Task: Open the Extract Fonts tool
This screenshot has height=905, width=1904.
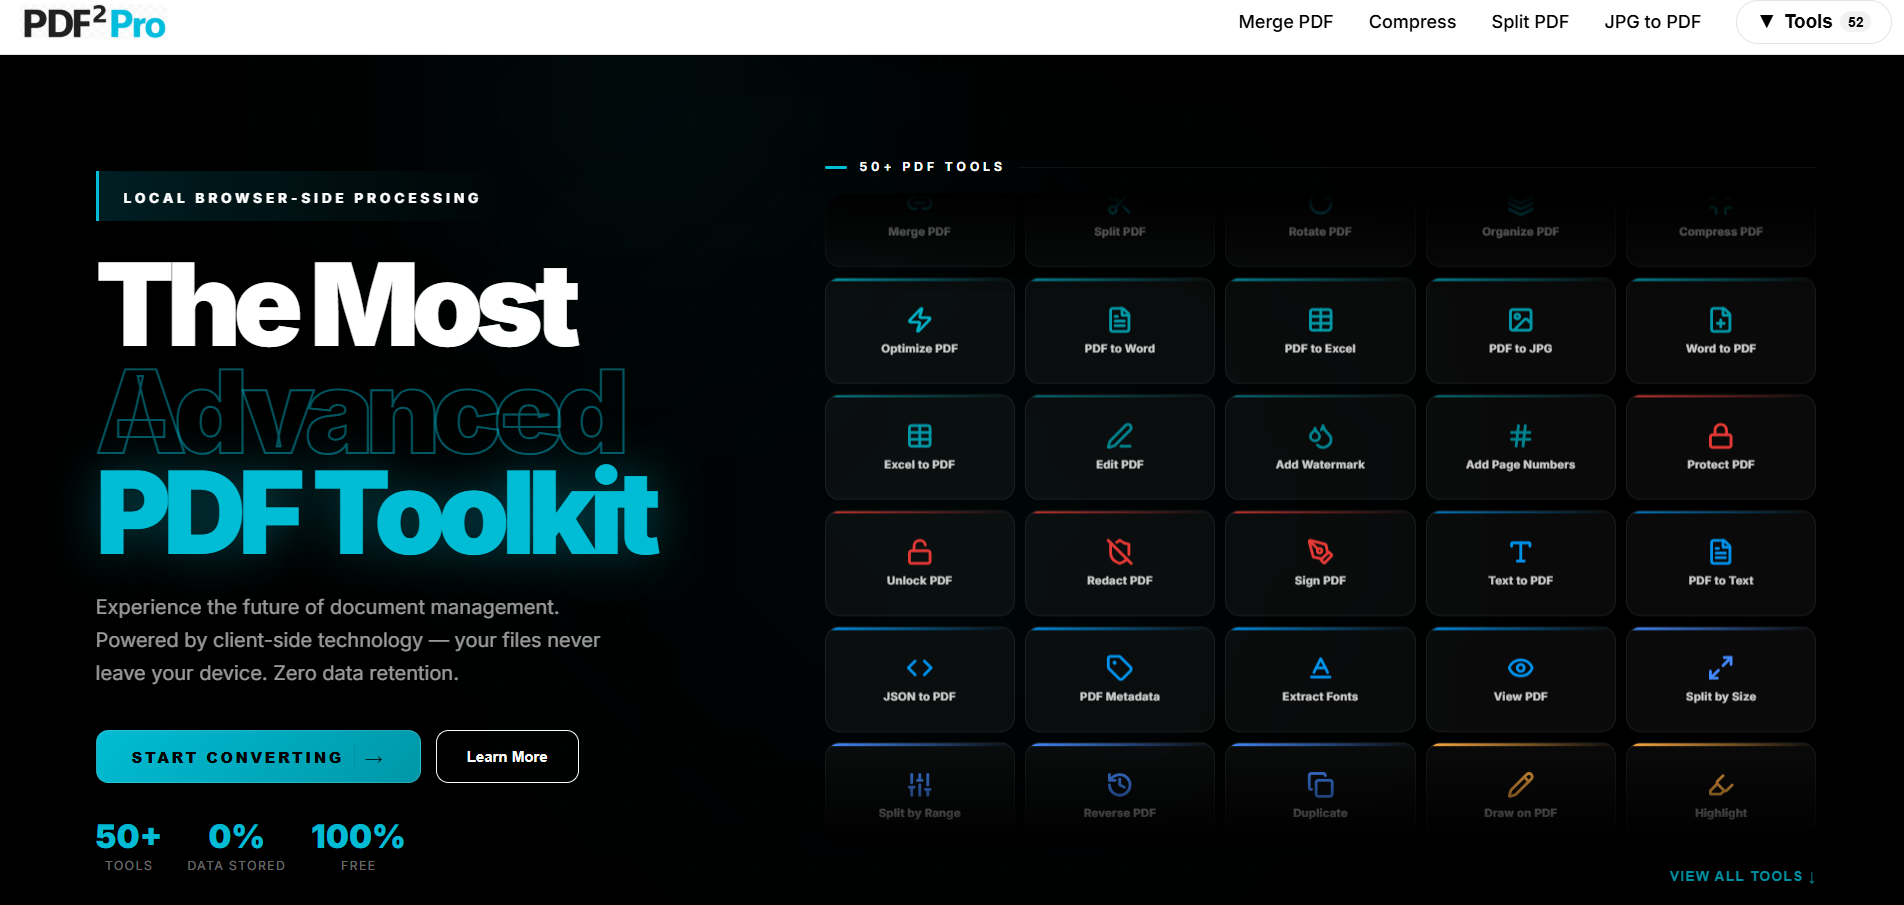Action: tap(1320, 679)
